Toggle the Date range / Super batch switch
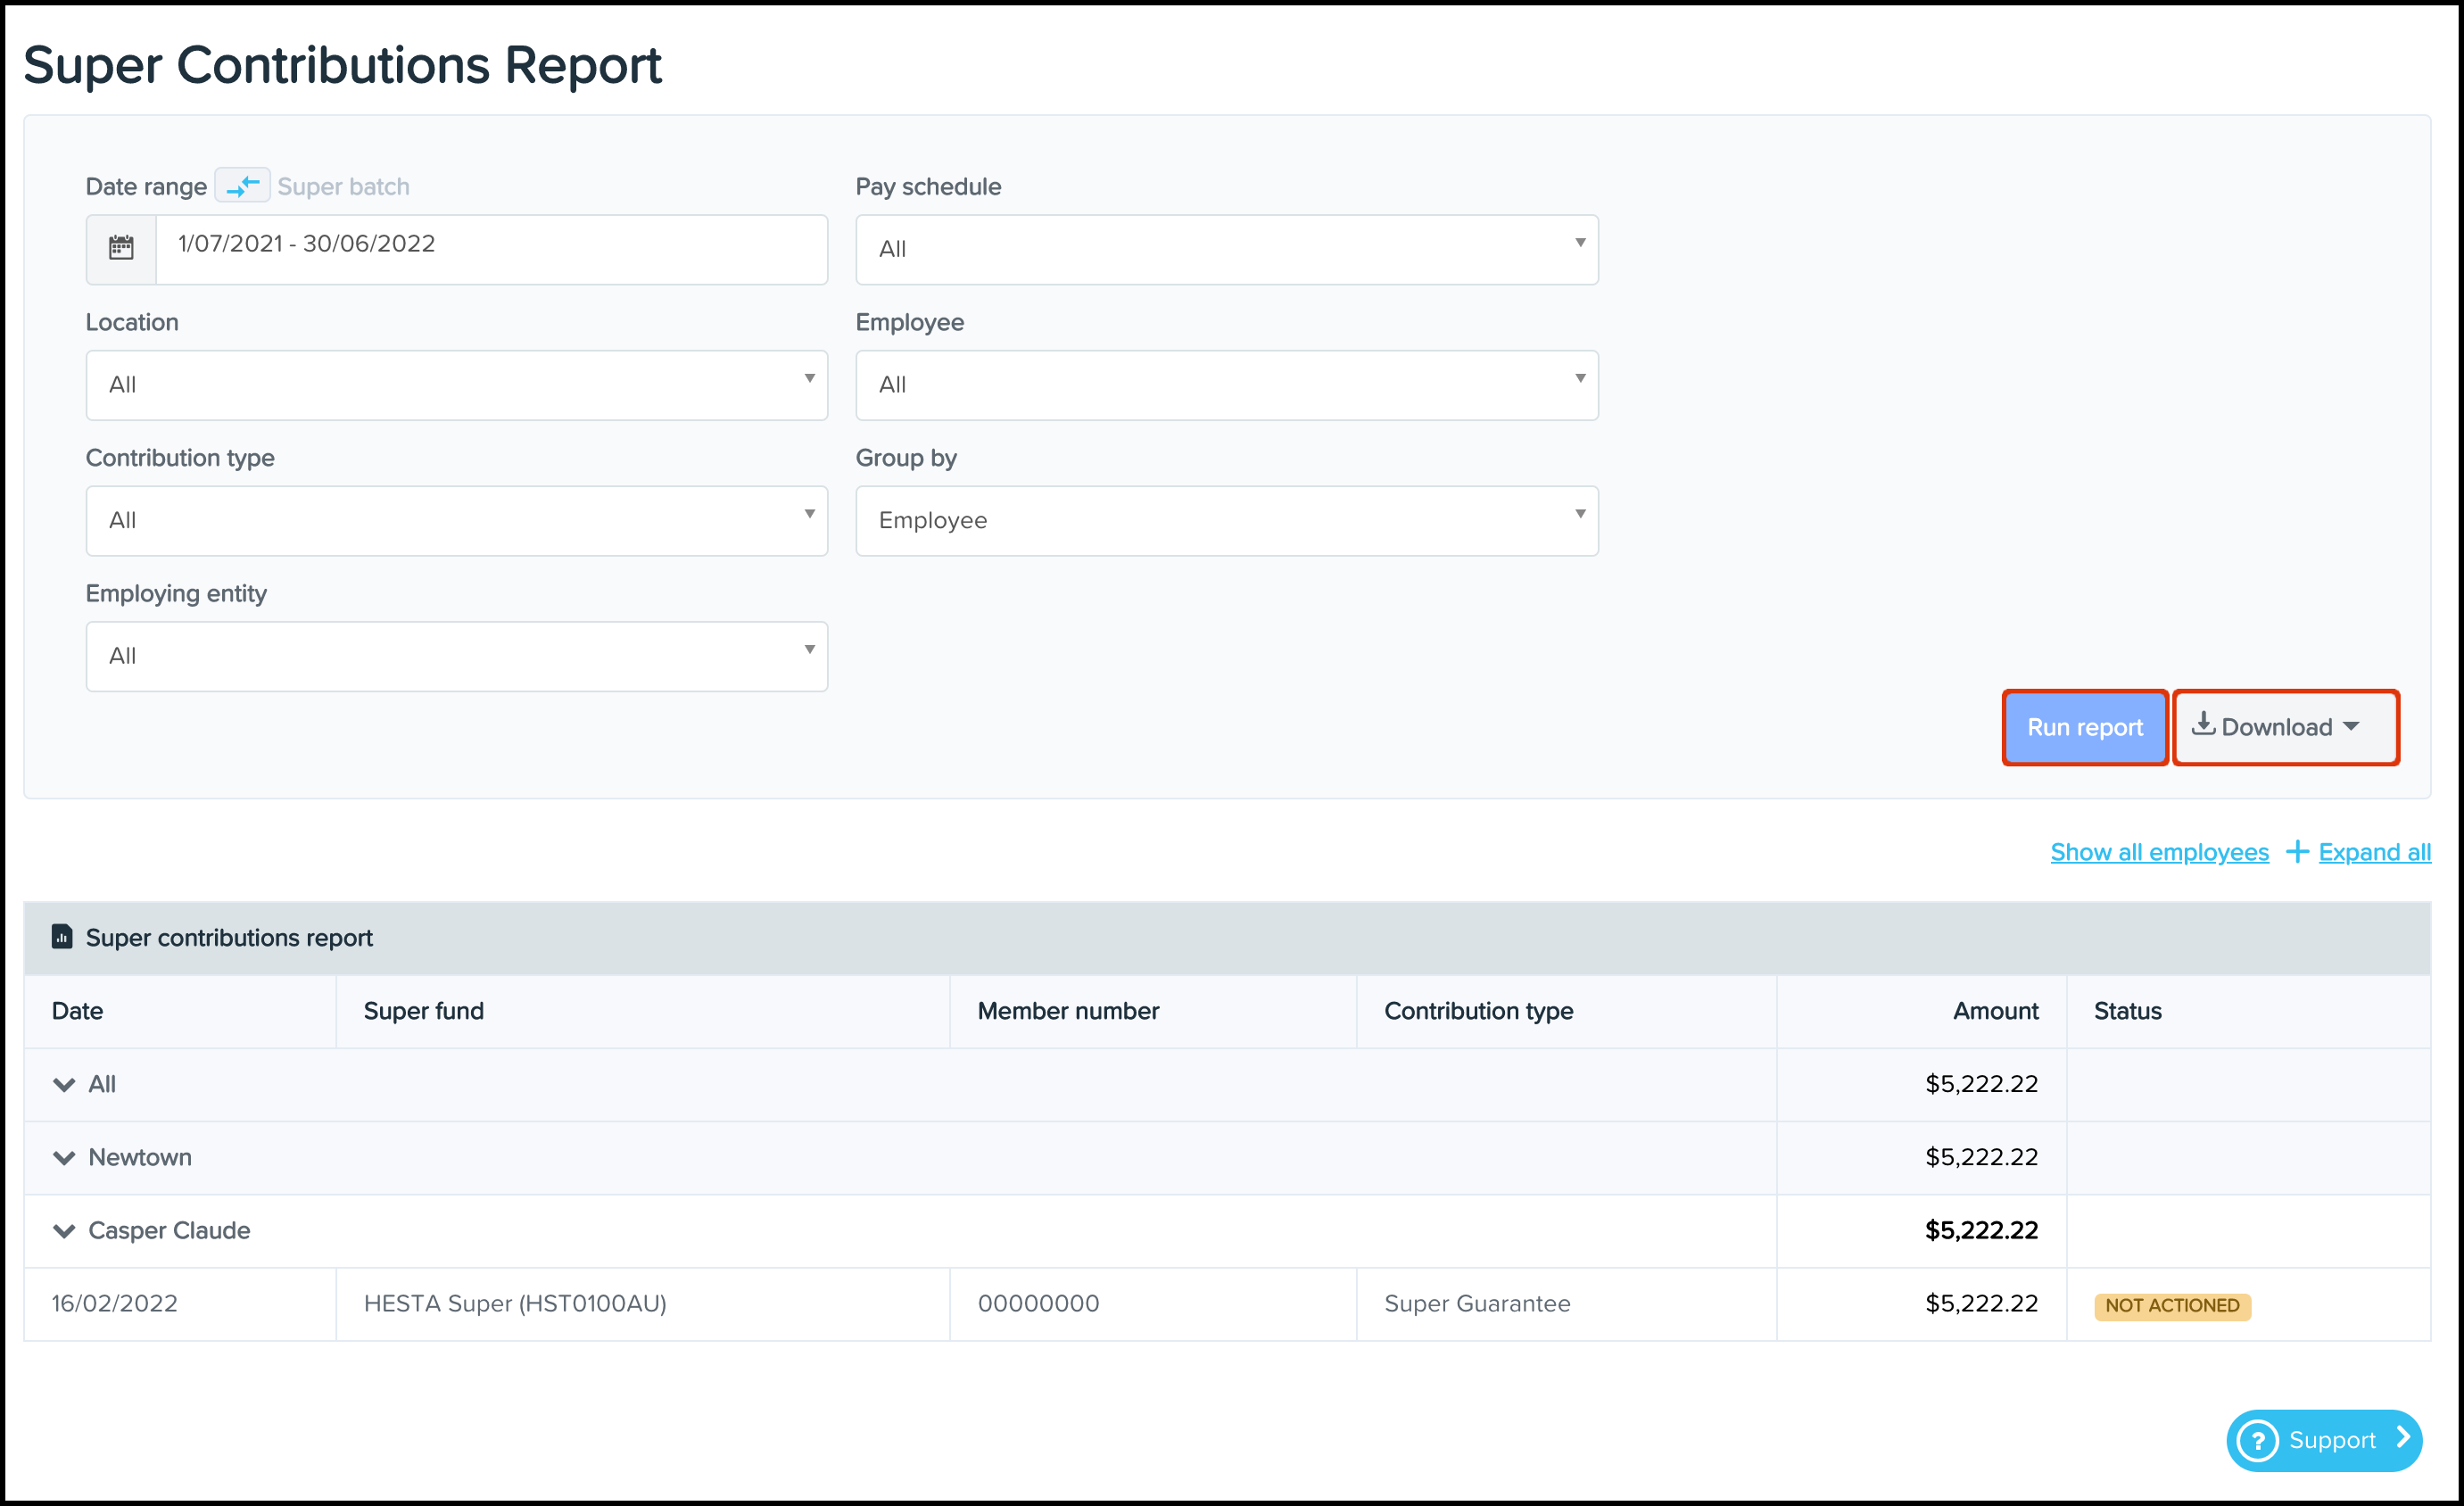2464x1506 pixels. (x=242, y=186)
